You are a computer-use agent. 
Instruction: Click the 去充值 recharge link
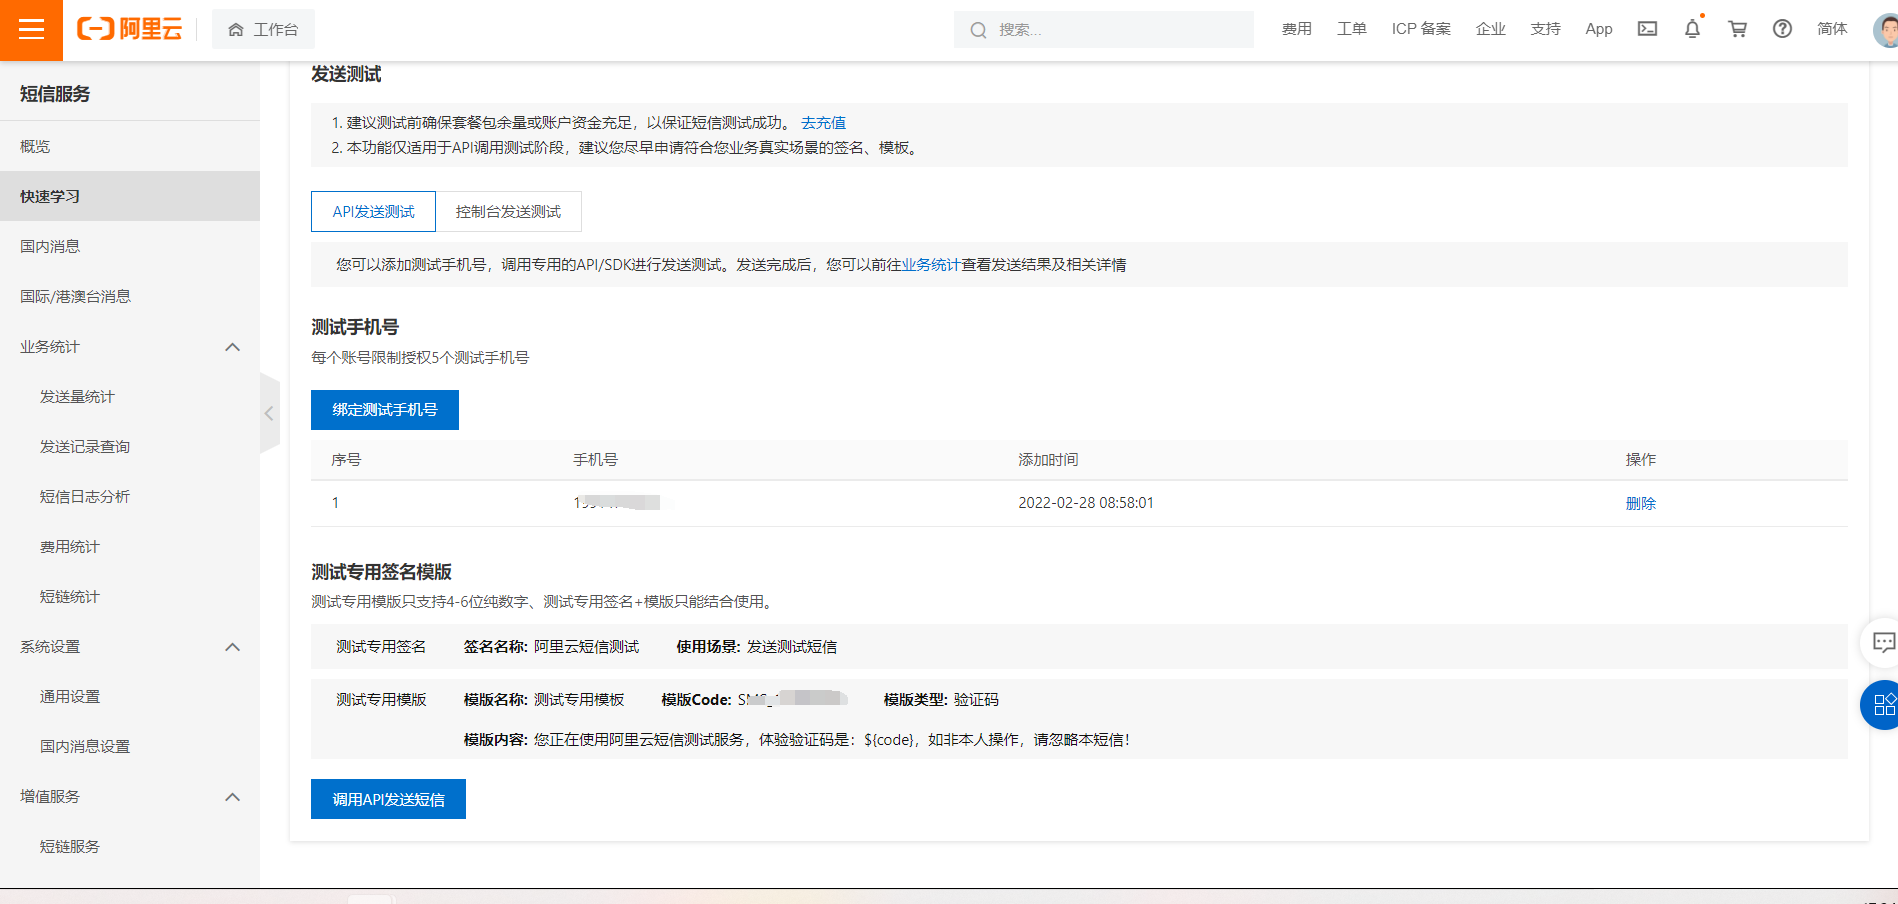point(823,122)
